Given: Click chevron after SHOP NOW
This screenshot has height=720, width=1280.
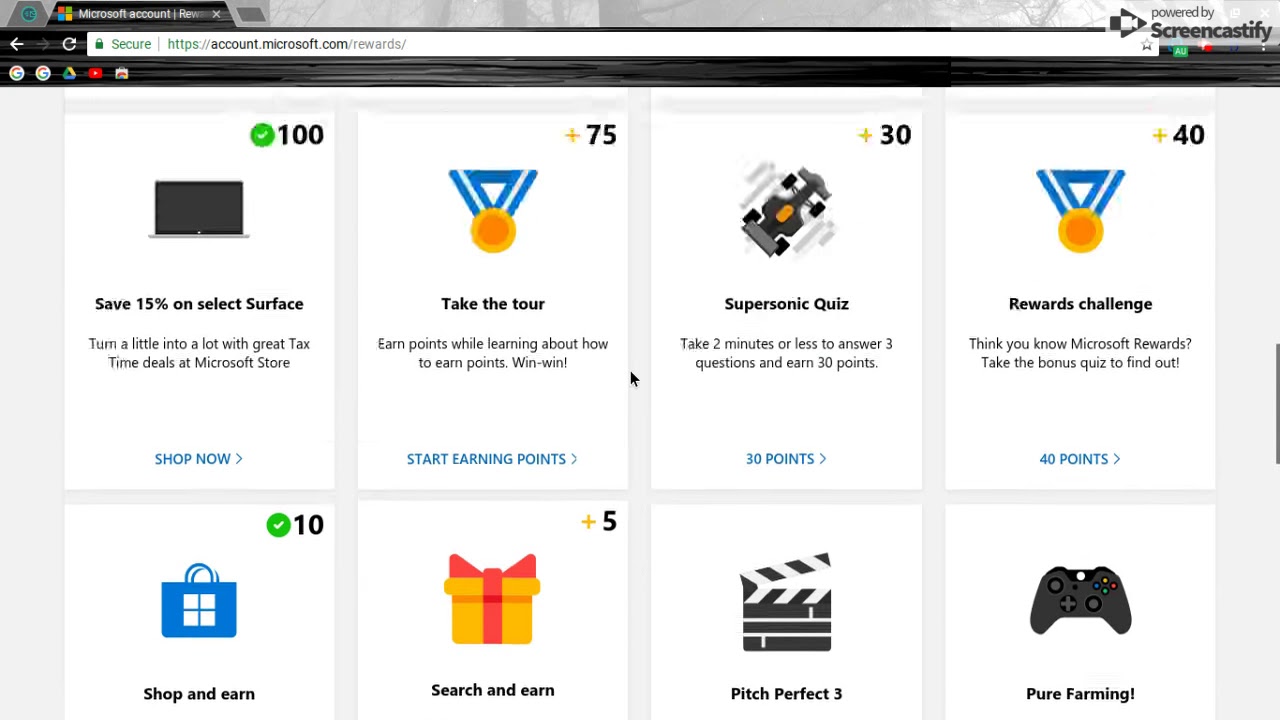Looking at the screenshot, I should click(239, 459).
